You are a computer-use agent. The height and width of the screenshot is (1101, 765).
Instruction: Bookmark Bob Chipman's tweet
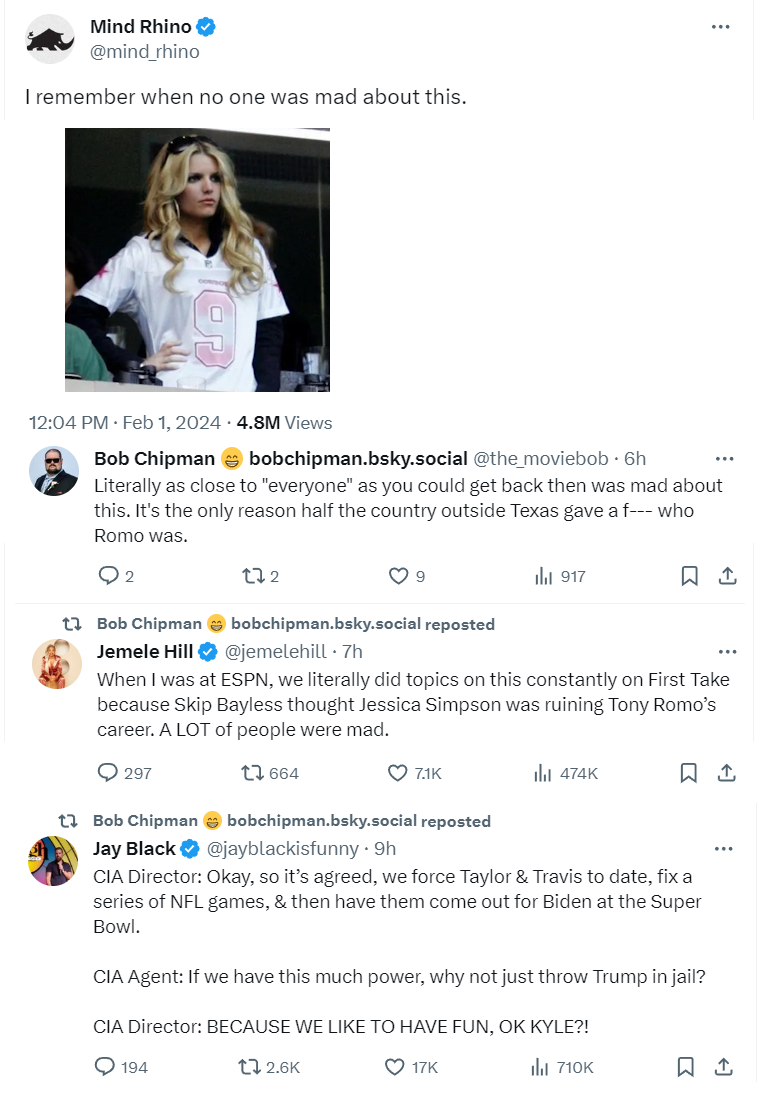pos(689,576)
